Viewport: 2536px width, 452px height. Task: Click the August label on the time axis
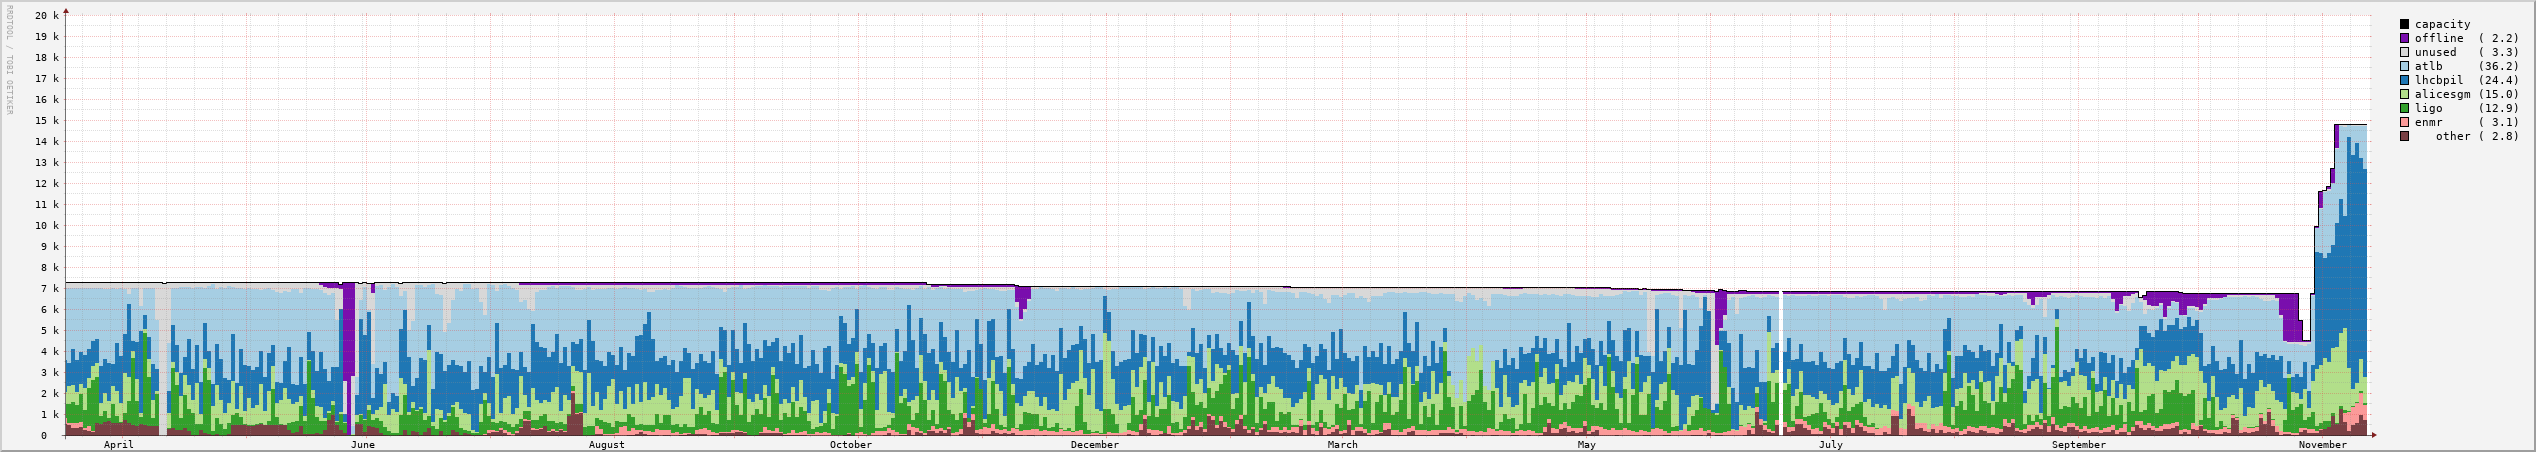(606, 445)
